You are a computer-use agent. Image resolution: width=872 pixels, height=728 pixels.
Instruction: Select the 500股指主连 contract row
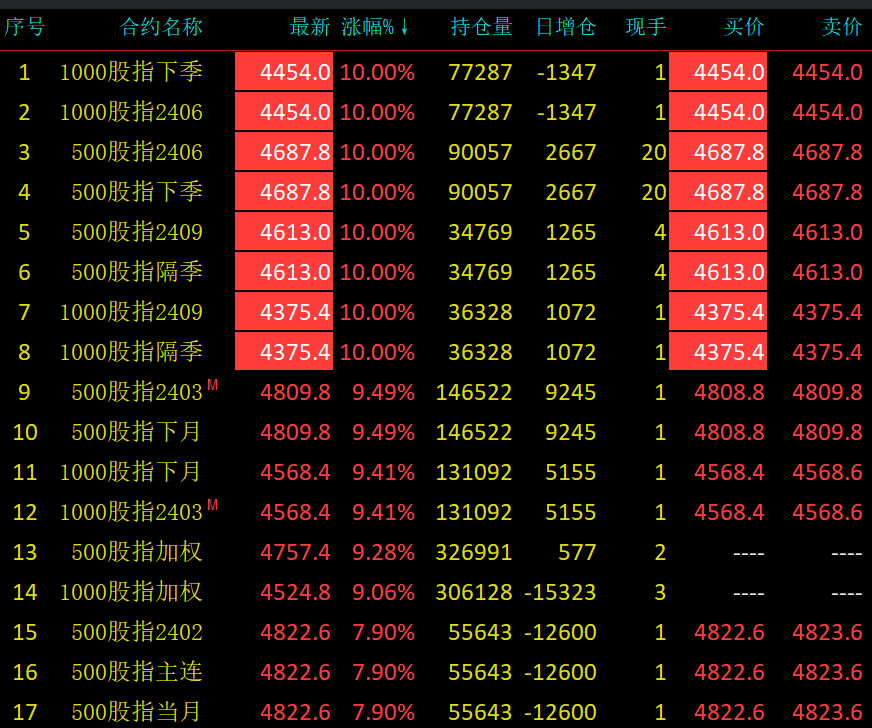[137, 672]
